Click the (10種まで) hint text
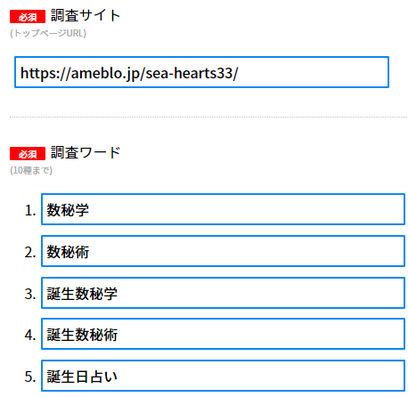Screen dimensions: 408x397 [x=31, y=170]
